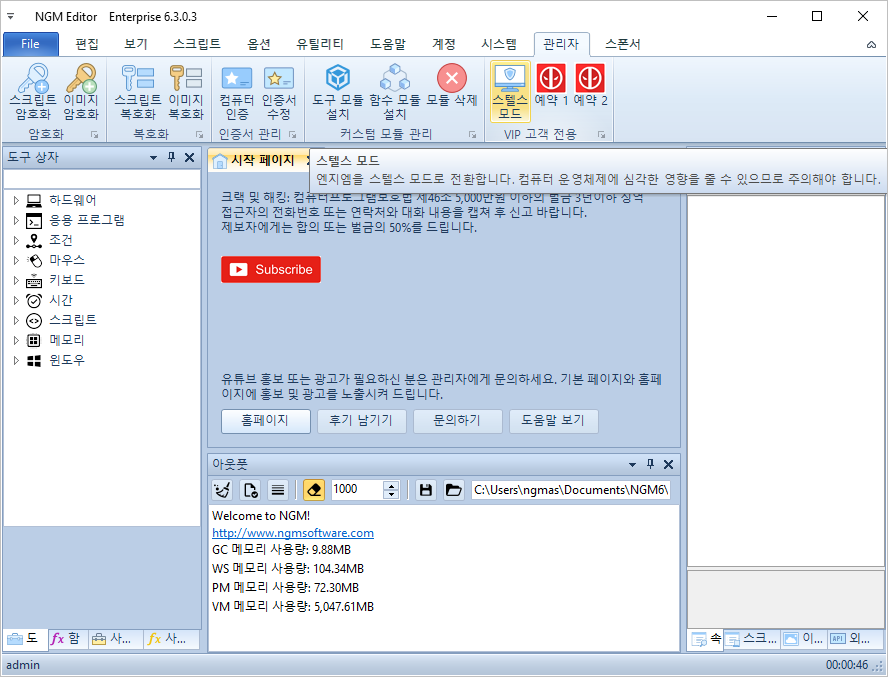Switch to the 함 function bottom tab

tap(66, 639)
